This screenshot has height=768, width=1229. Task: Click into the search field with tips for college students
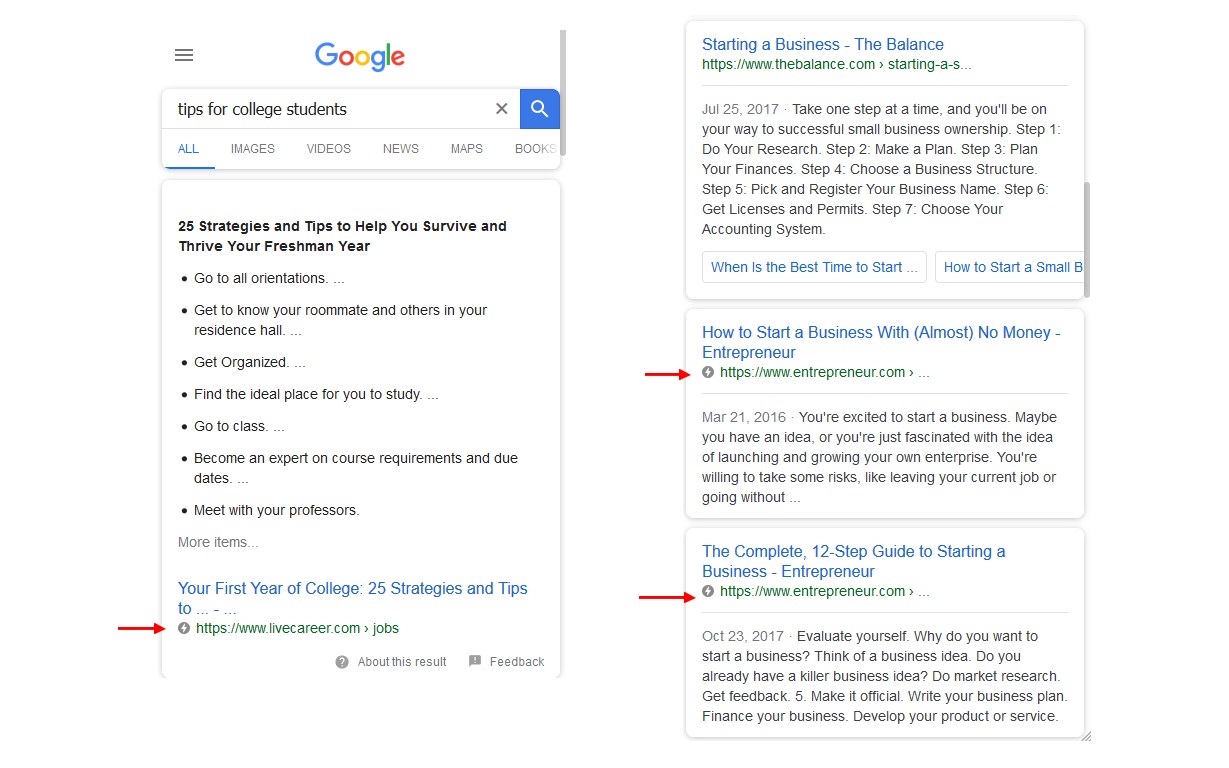point(330,109)
